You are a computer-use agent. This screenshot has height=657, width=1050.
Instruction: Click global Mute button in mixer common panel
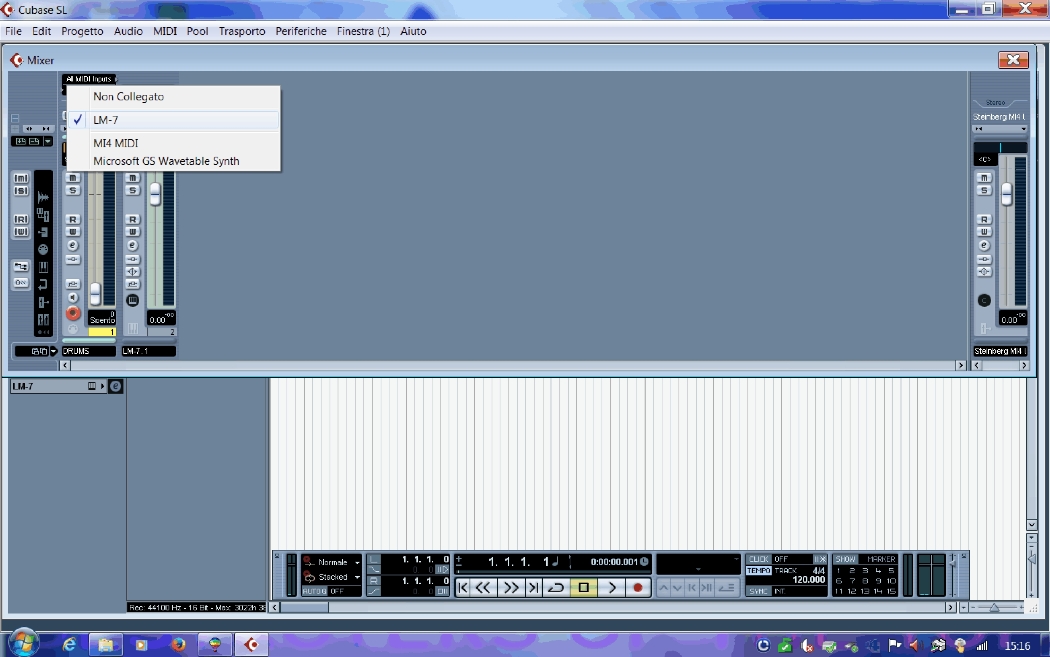tap(21, 178)
